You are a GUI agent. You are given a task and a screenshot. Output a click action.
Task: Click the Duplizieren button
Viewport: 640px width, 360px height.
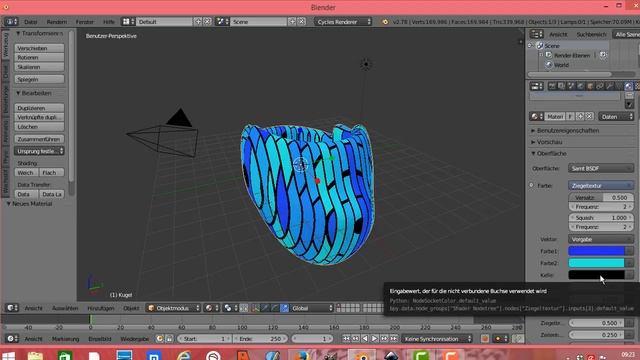pyautogui.click(x=39, y=108)
